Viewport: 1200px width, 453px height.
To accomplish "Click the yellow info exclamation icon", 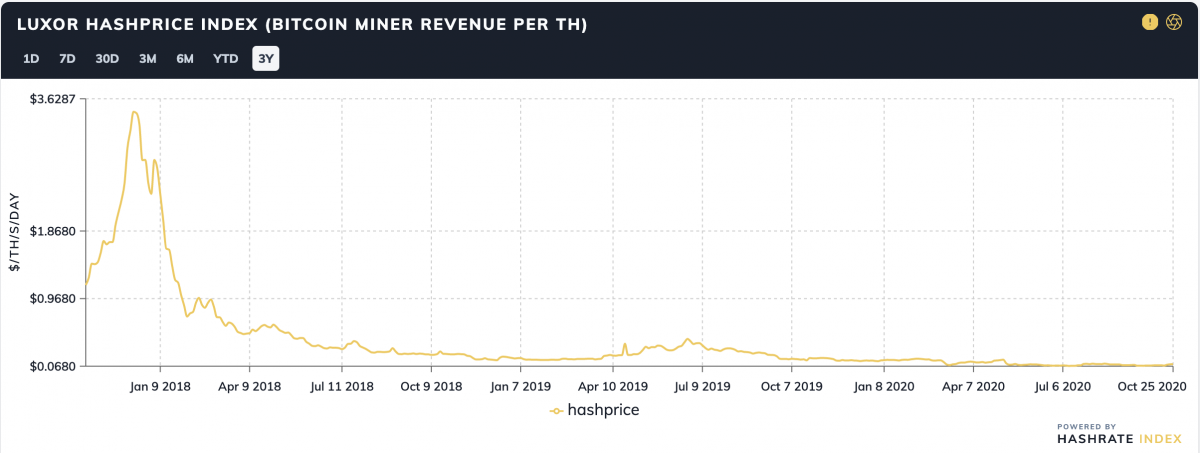I will click(x=1150, y=22).
